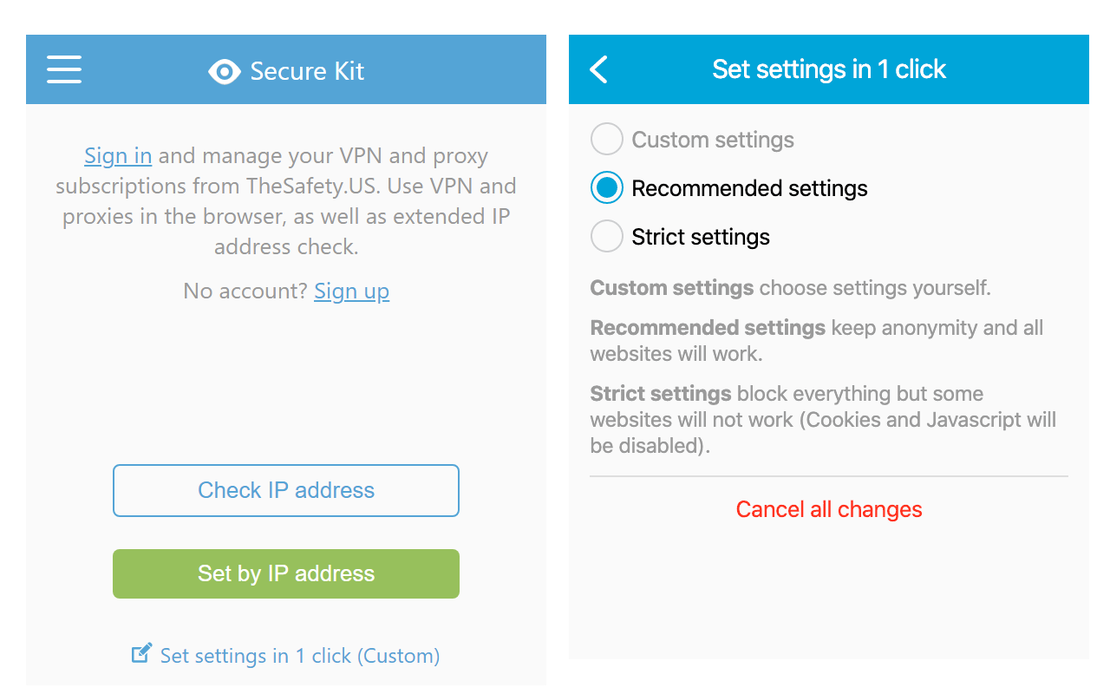Click the Recommended settings option label text
The width and height of the screenshot is (1110, 694).
(x=749, y=188)
